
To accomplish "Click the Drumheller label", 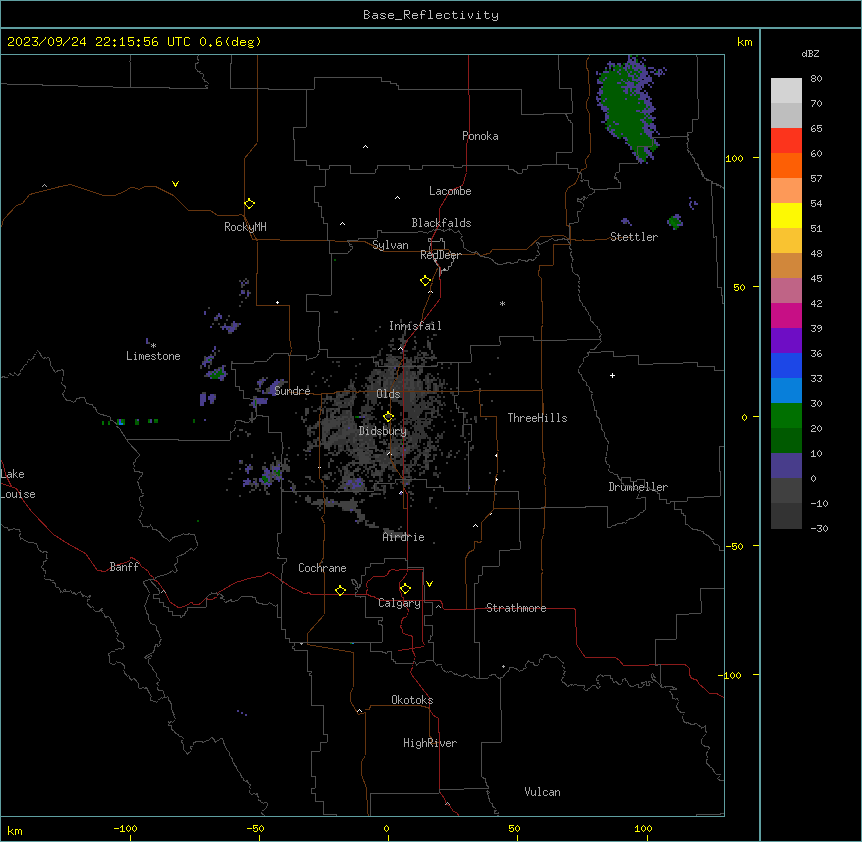I will point(638,487).
